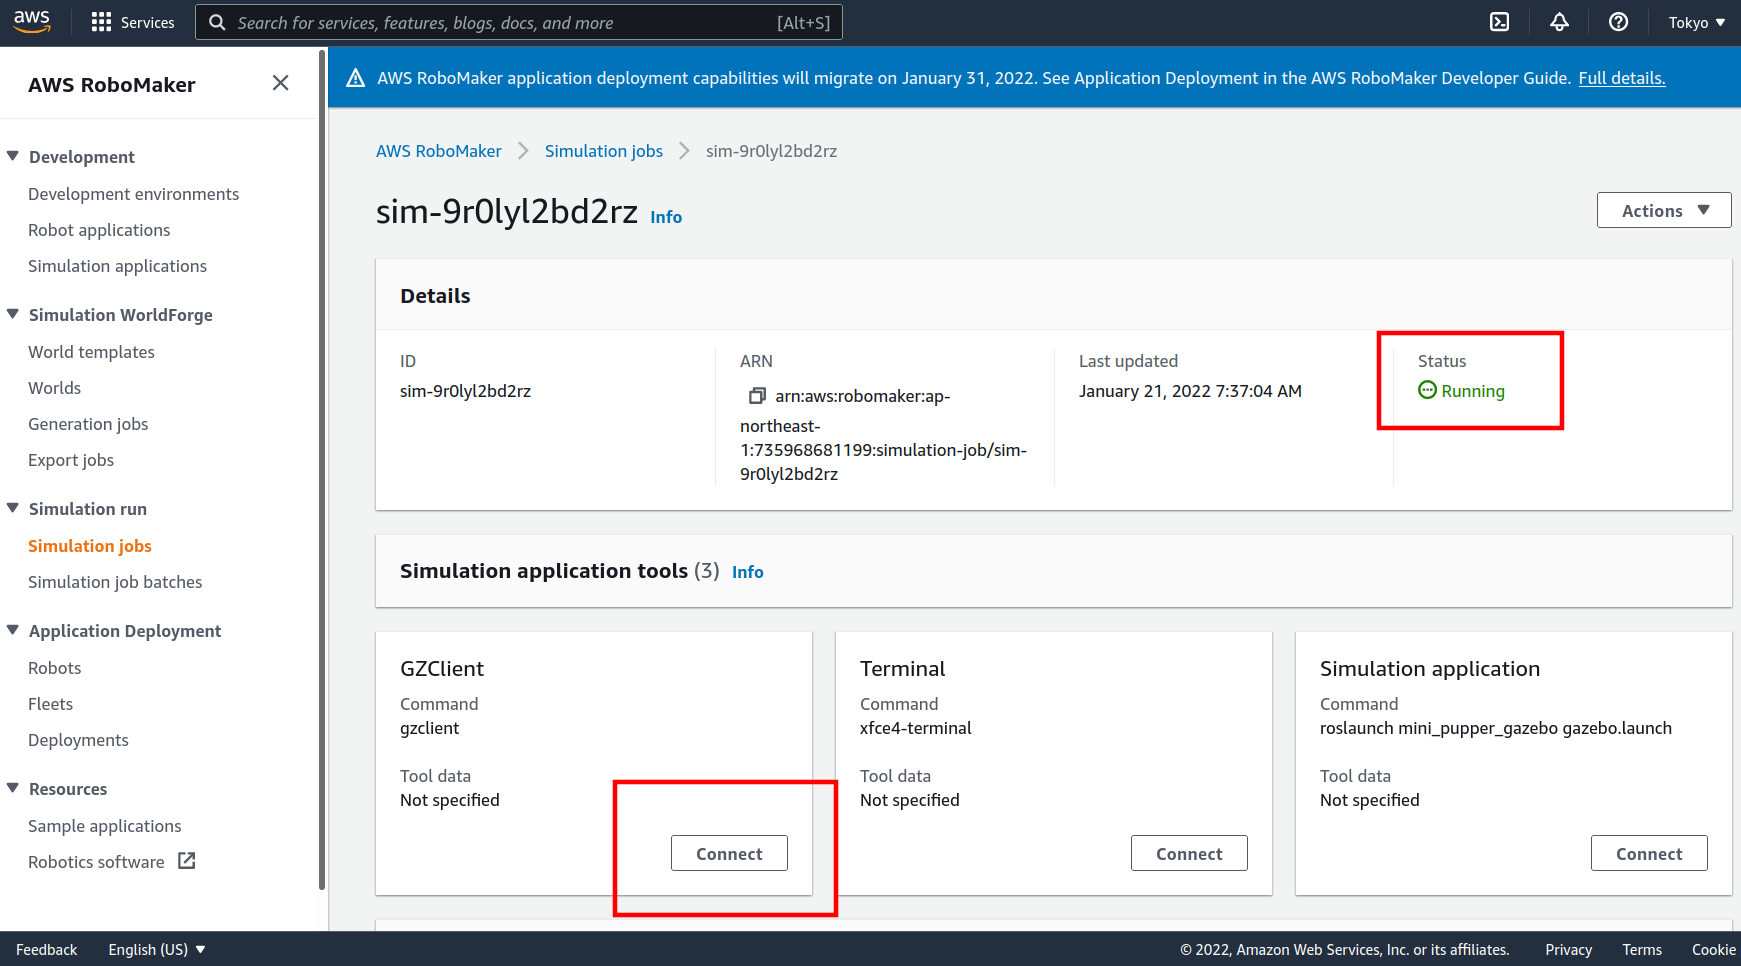
Task: Select the roslaunch command text
Action: (x=1496, y=728)
